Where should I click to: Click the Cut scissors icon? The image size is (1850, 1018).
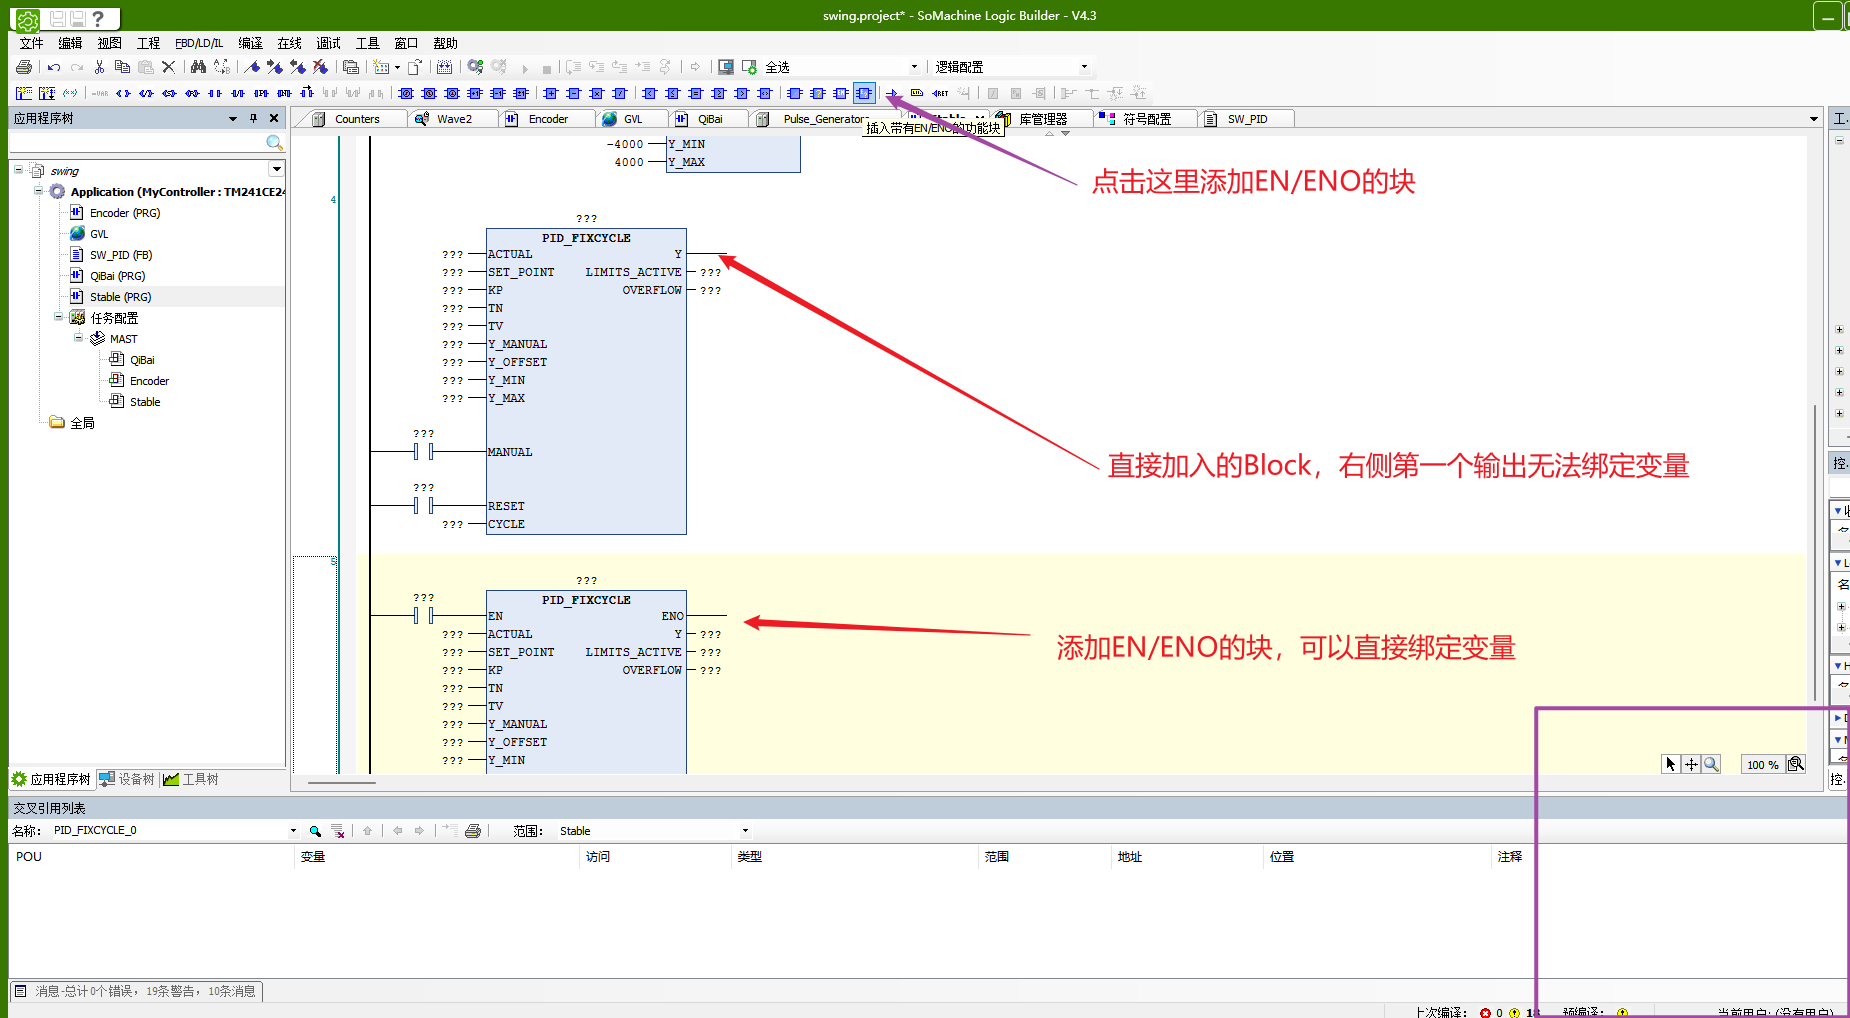click(99, 67)
